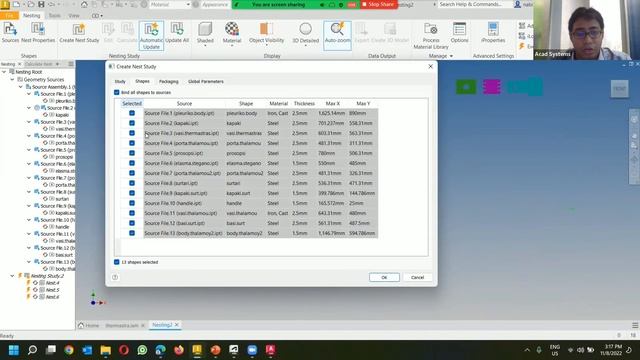This screenshot has width=640, height=360.
Task: Open Nesting ribbon tab
Action: [x=31, y=16]
